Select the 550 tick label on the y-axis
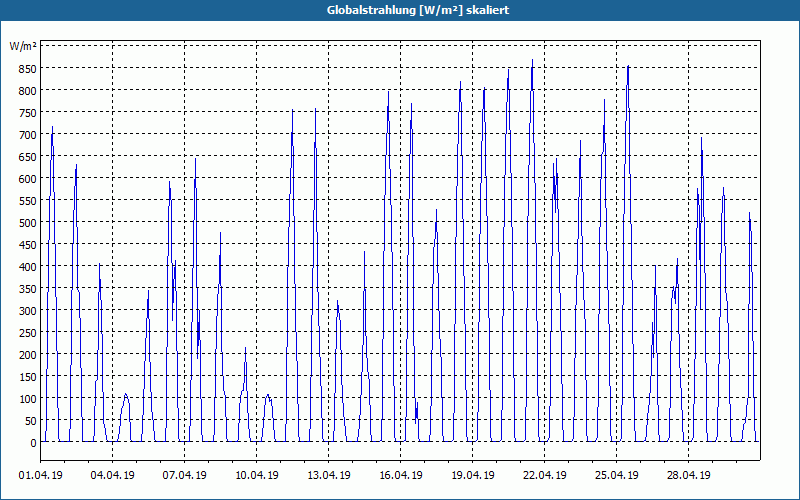This screenshot has height=500, width=800. coord(28,201)
